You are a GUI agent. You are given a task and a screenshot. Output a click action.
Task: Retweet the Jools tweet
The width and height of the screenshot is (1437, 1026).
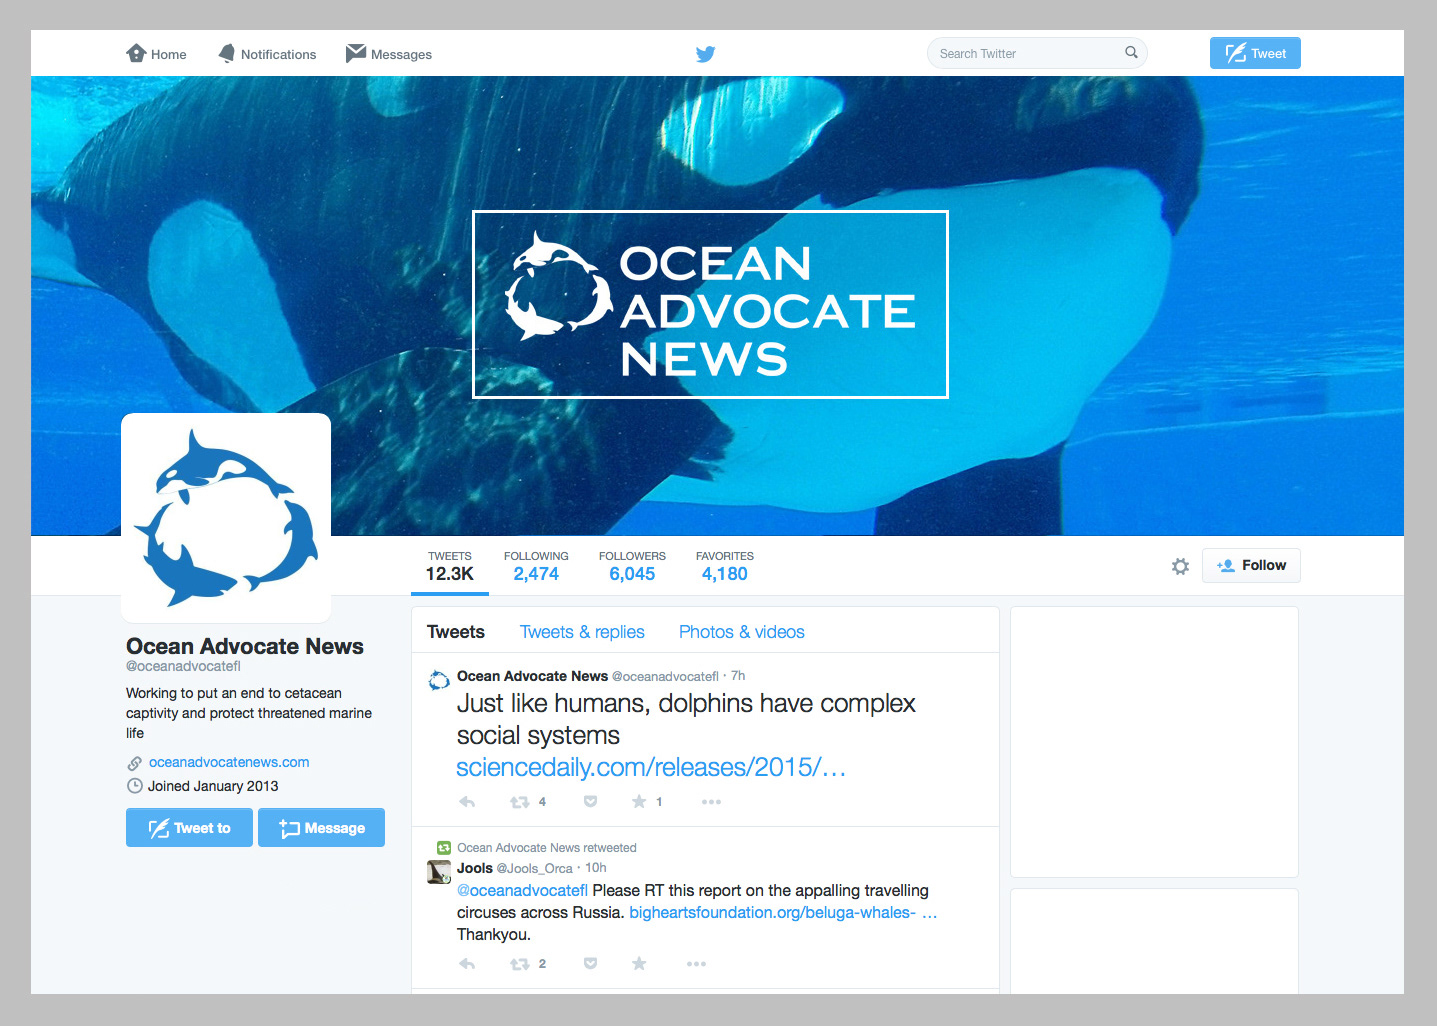click(x=520, y=964)
